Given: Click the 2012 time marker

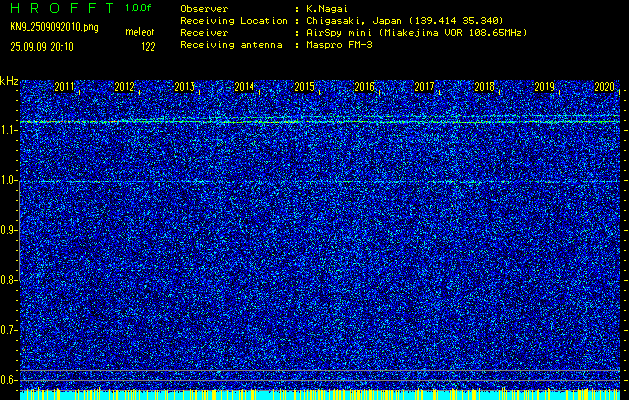Looking at the screenshot, I should click(124, 87).
